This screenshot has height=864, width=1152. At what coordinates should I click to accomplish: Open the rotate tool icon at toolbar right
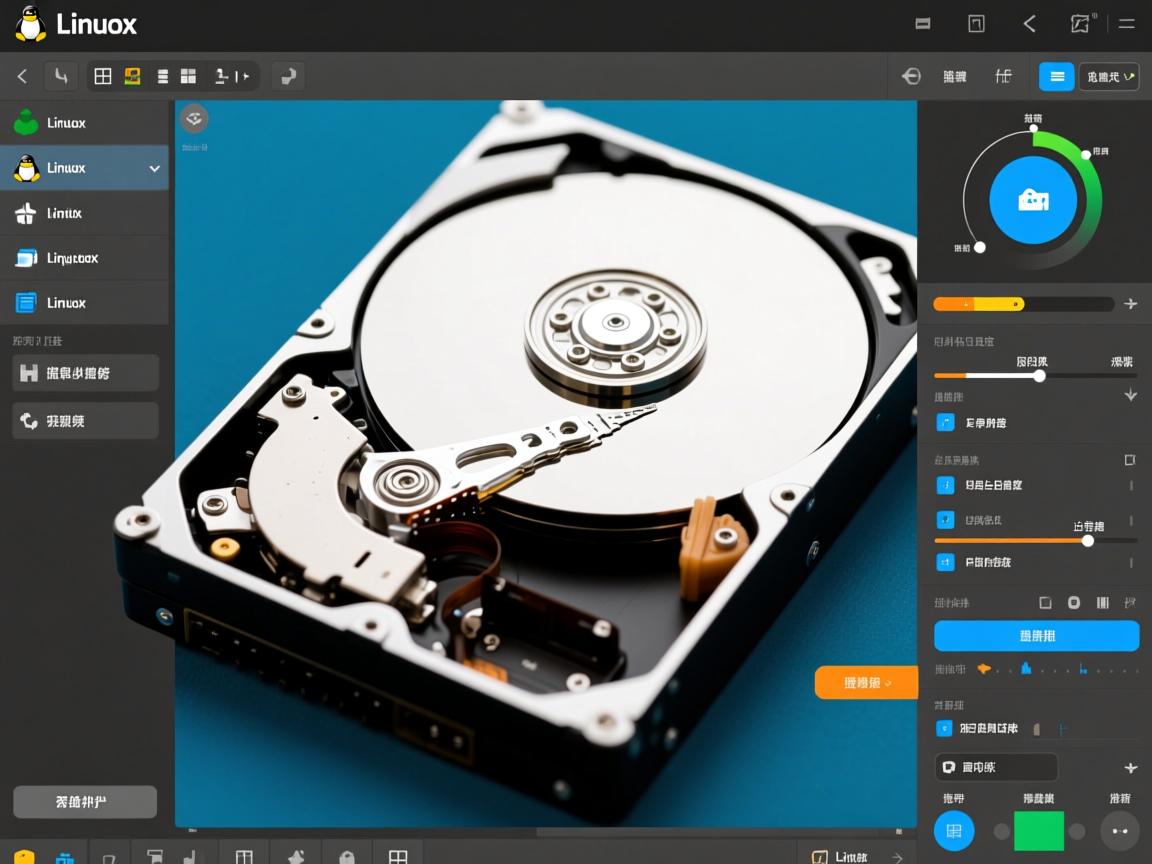tap(288, 75)
